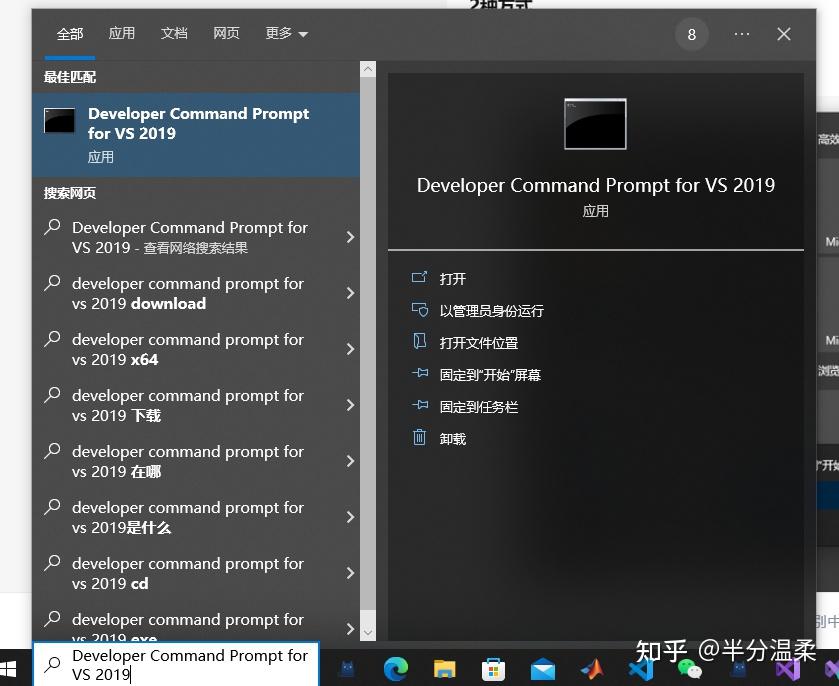This screenshot has height=686, width=839.
Task: Click the large console thumbnail in preview pane
Action: coord(595,124)
